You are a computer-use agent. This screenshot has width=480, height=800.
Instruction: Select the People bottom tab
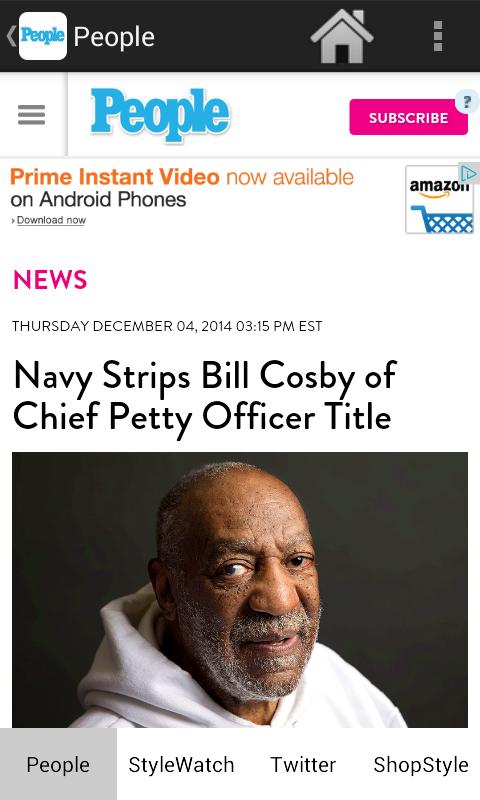point(58,764)
